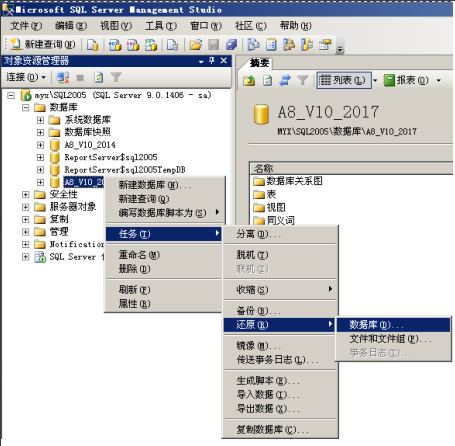Screen dimensions: 455x446
Task: Open the dropdown arrow next to 列表(L)
Action: 375,80
